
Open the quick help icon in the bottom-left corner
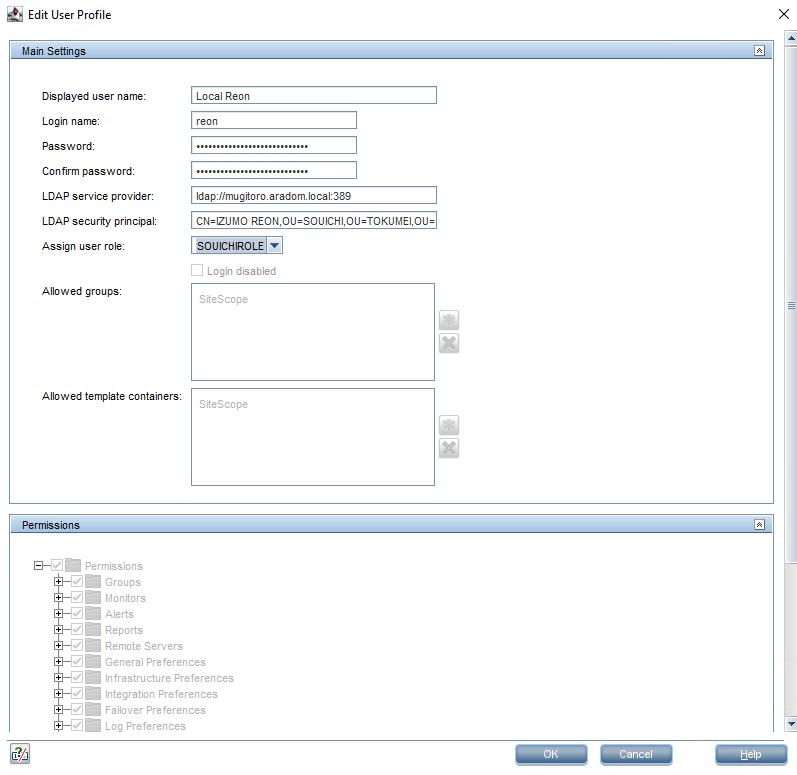pyautogui.click(x=20, y=754)
